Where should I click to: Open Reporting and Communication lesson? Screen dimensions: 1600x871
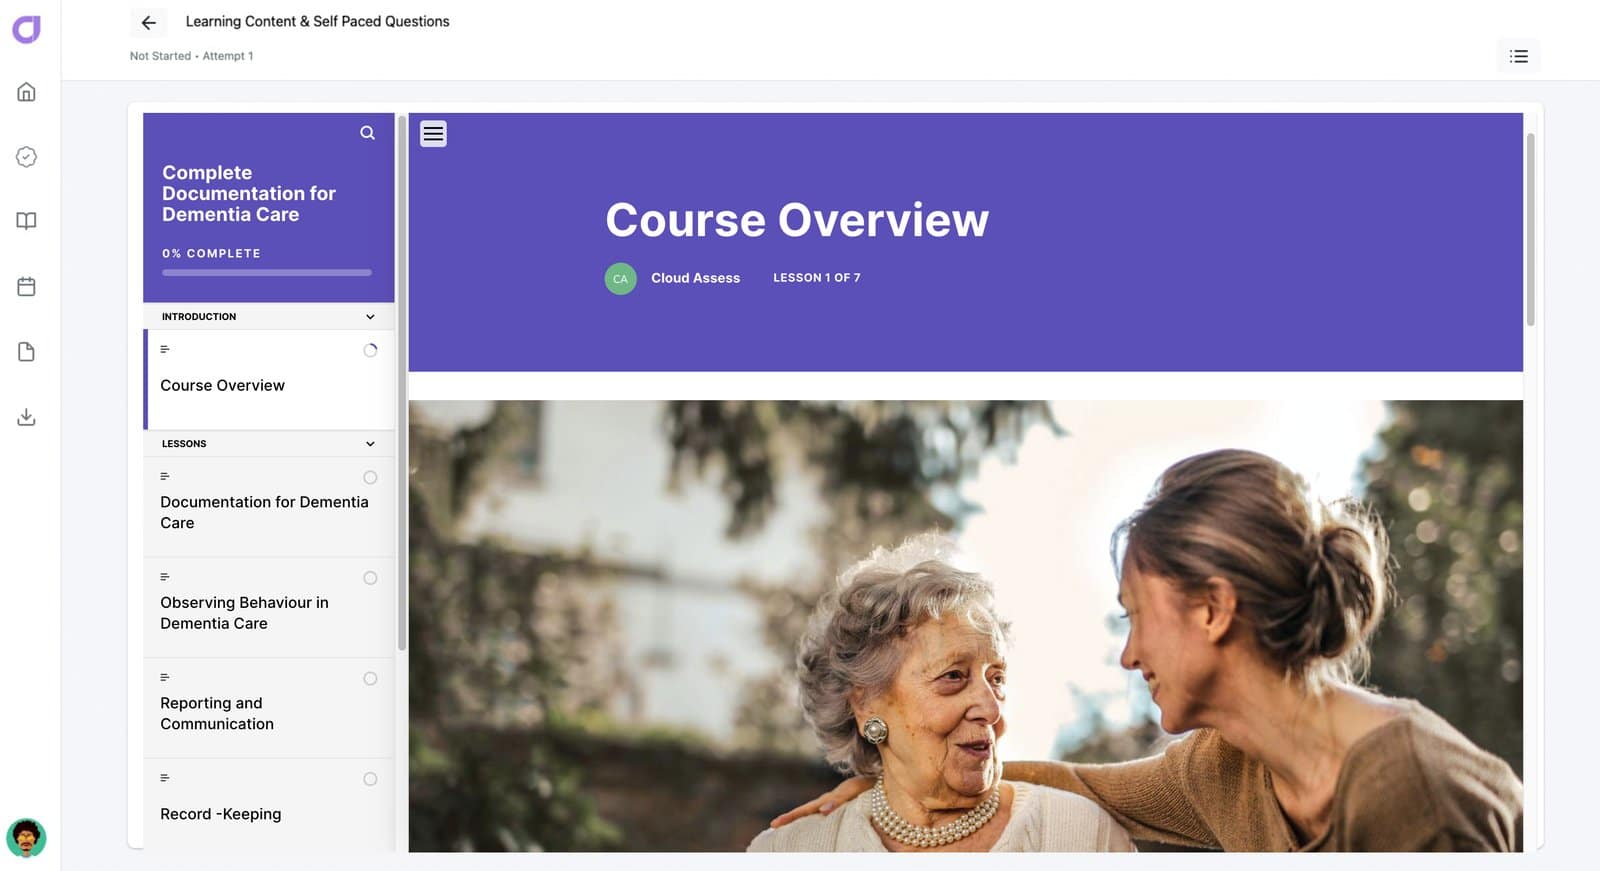click(270, 708)
